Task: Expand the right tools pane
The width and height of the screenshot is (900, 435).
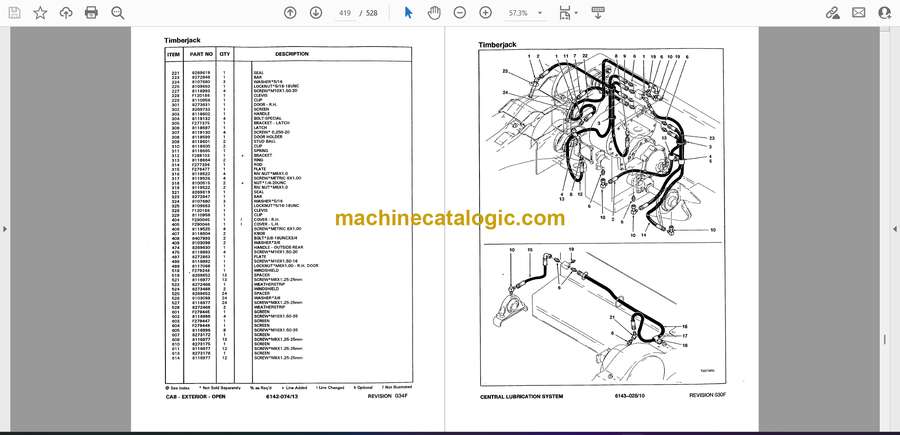Action: coord(895,229)
